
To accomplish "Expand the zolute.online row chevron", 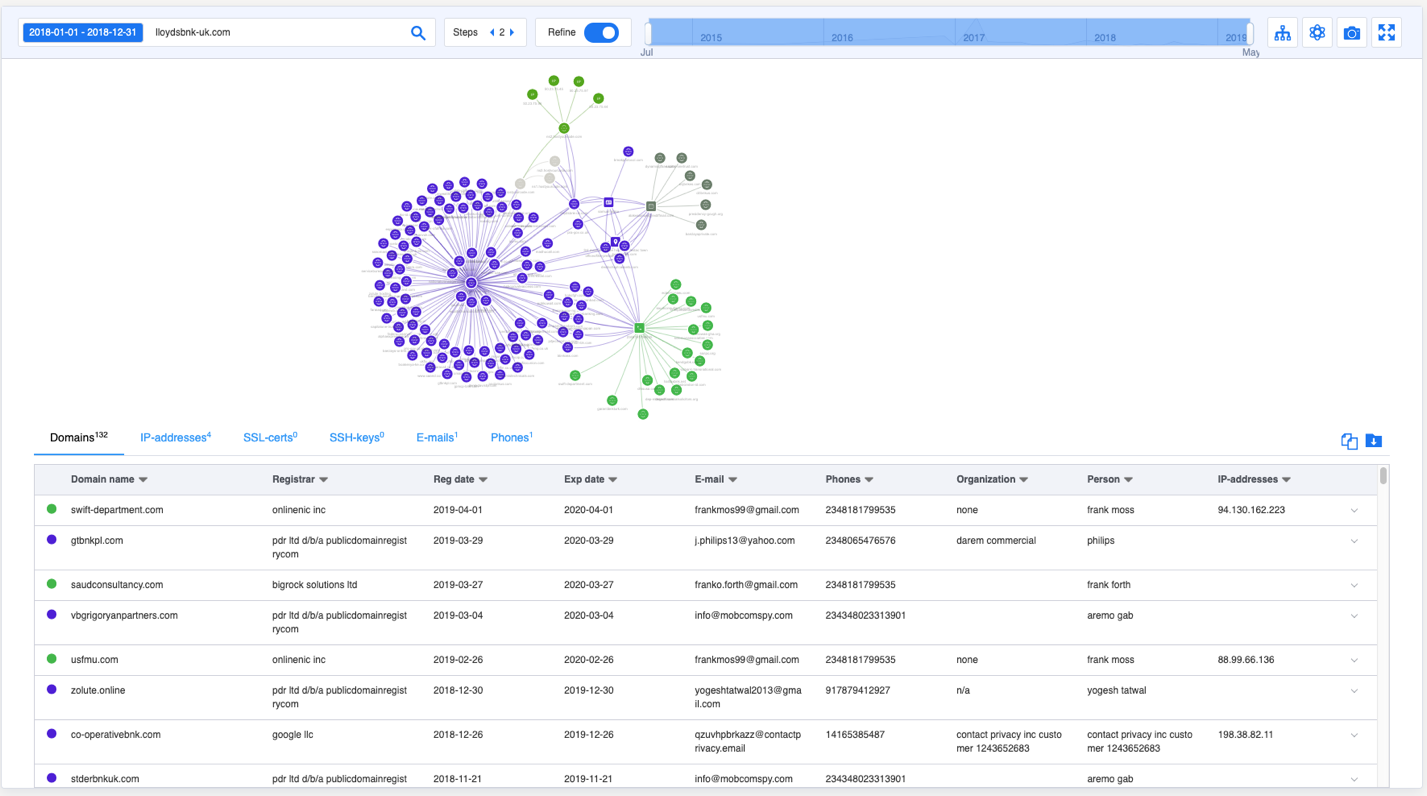I will pos(1354,692).
